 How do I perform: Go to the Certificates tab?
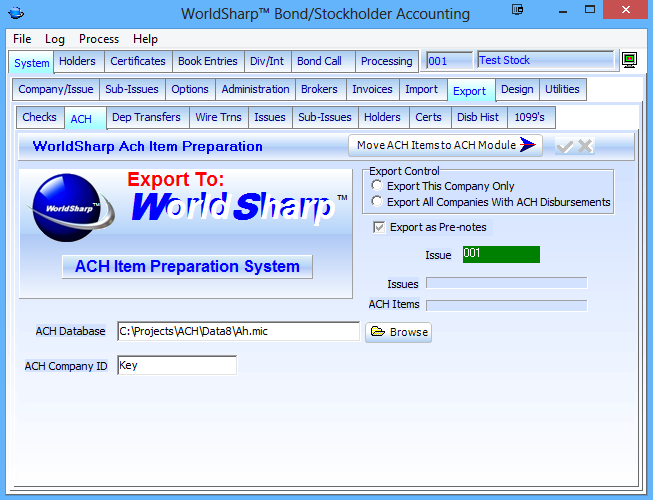[138, 61]
